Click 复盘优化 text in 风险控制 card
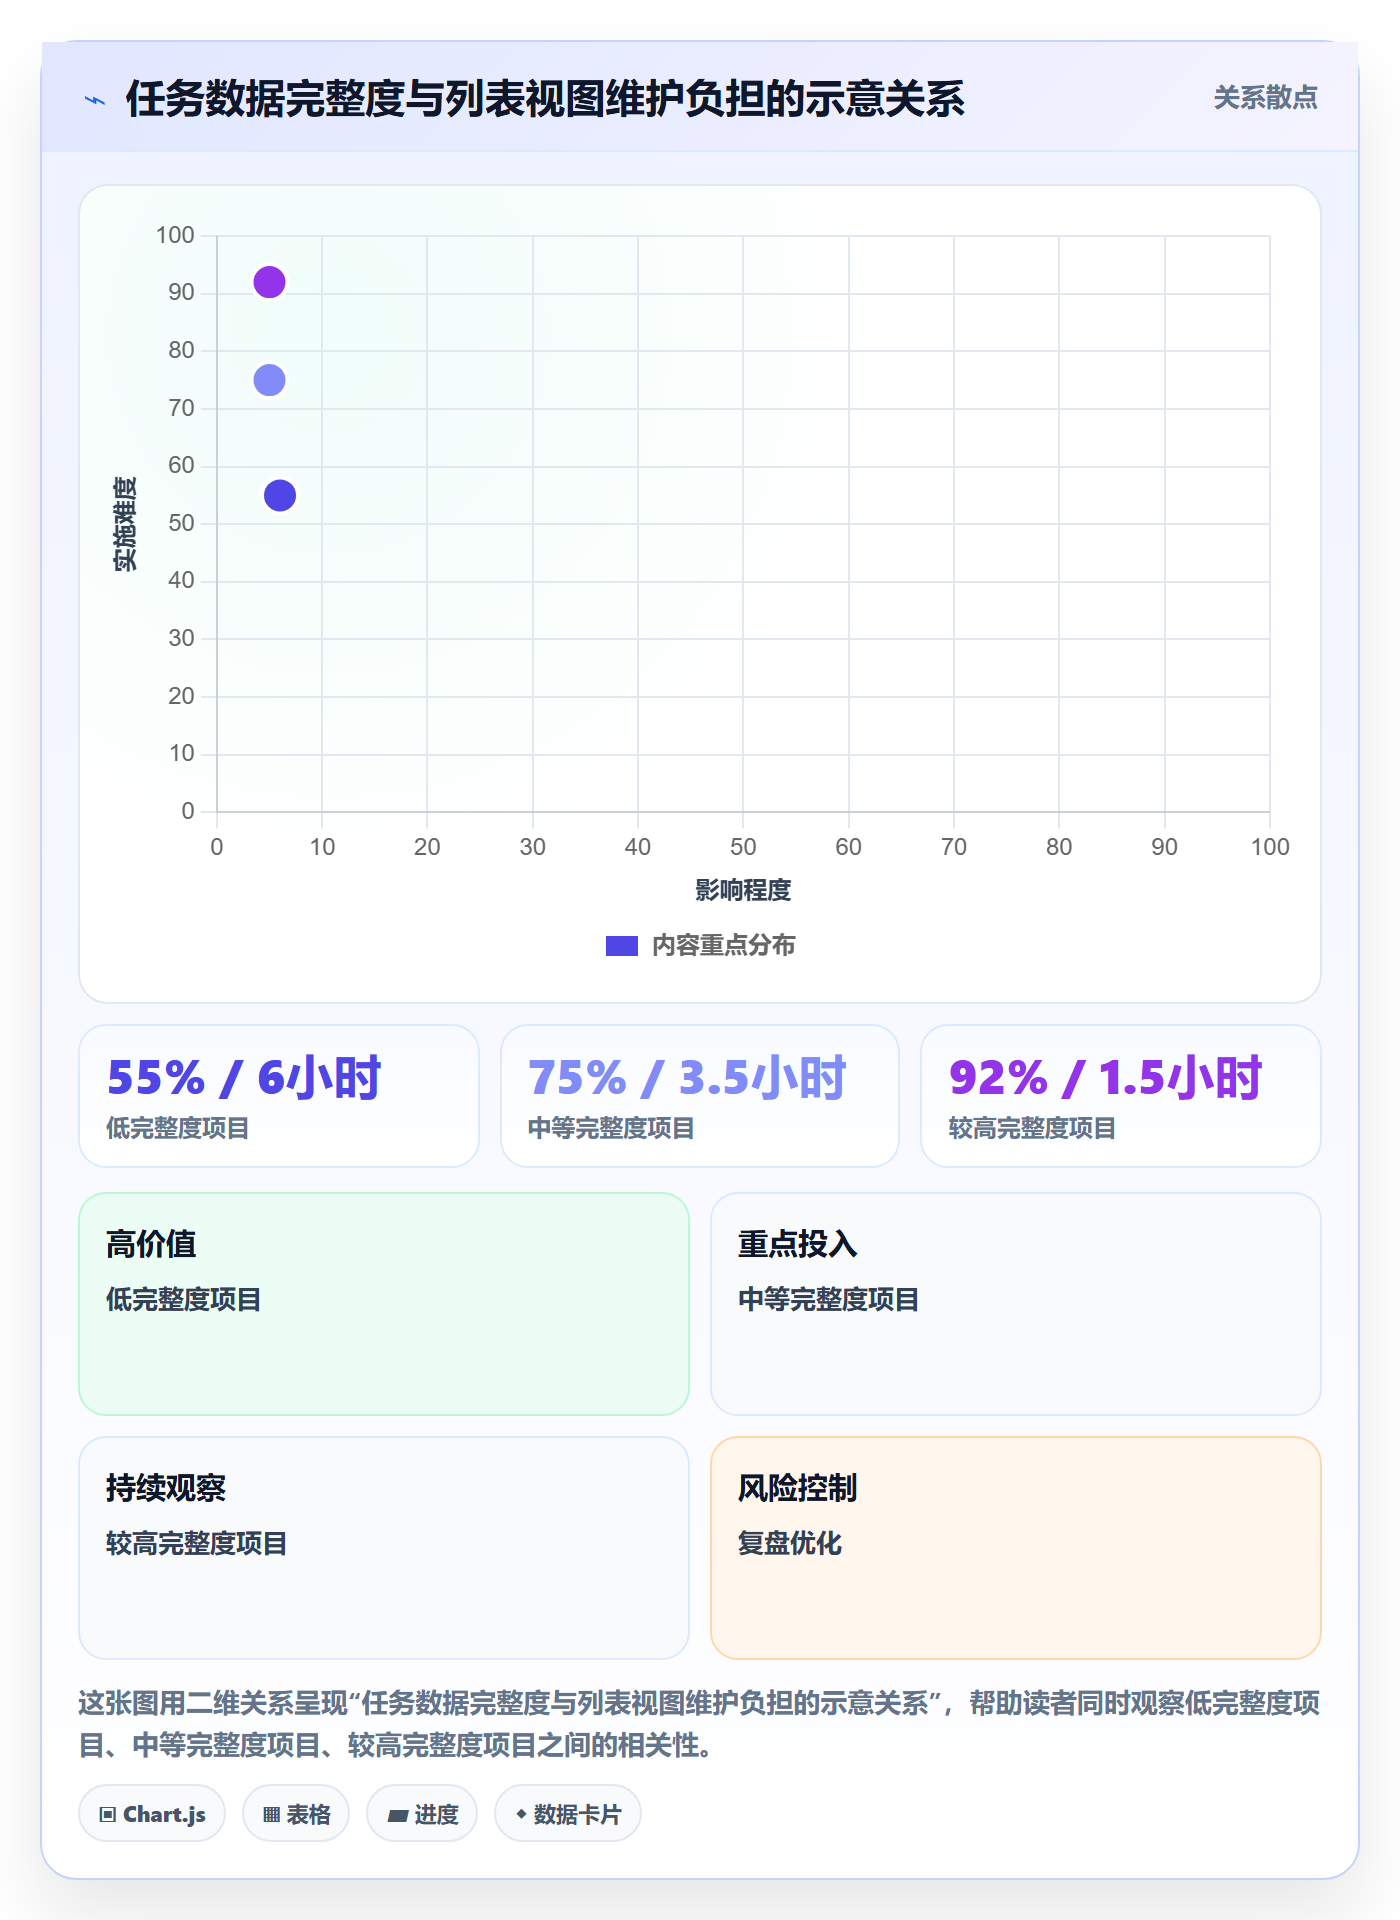The image size is (1400, 1920). coord(790,1543)
